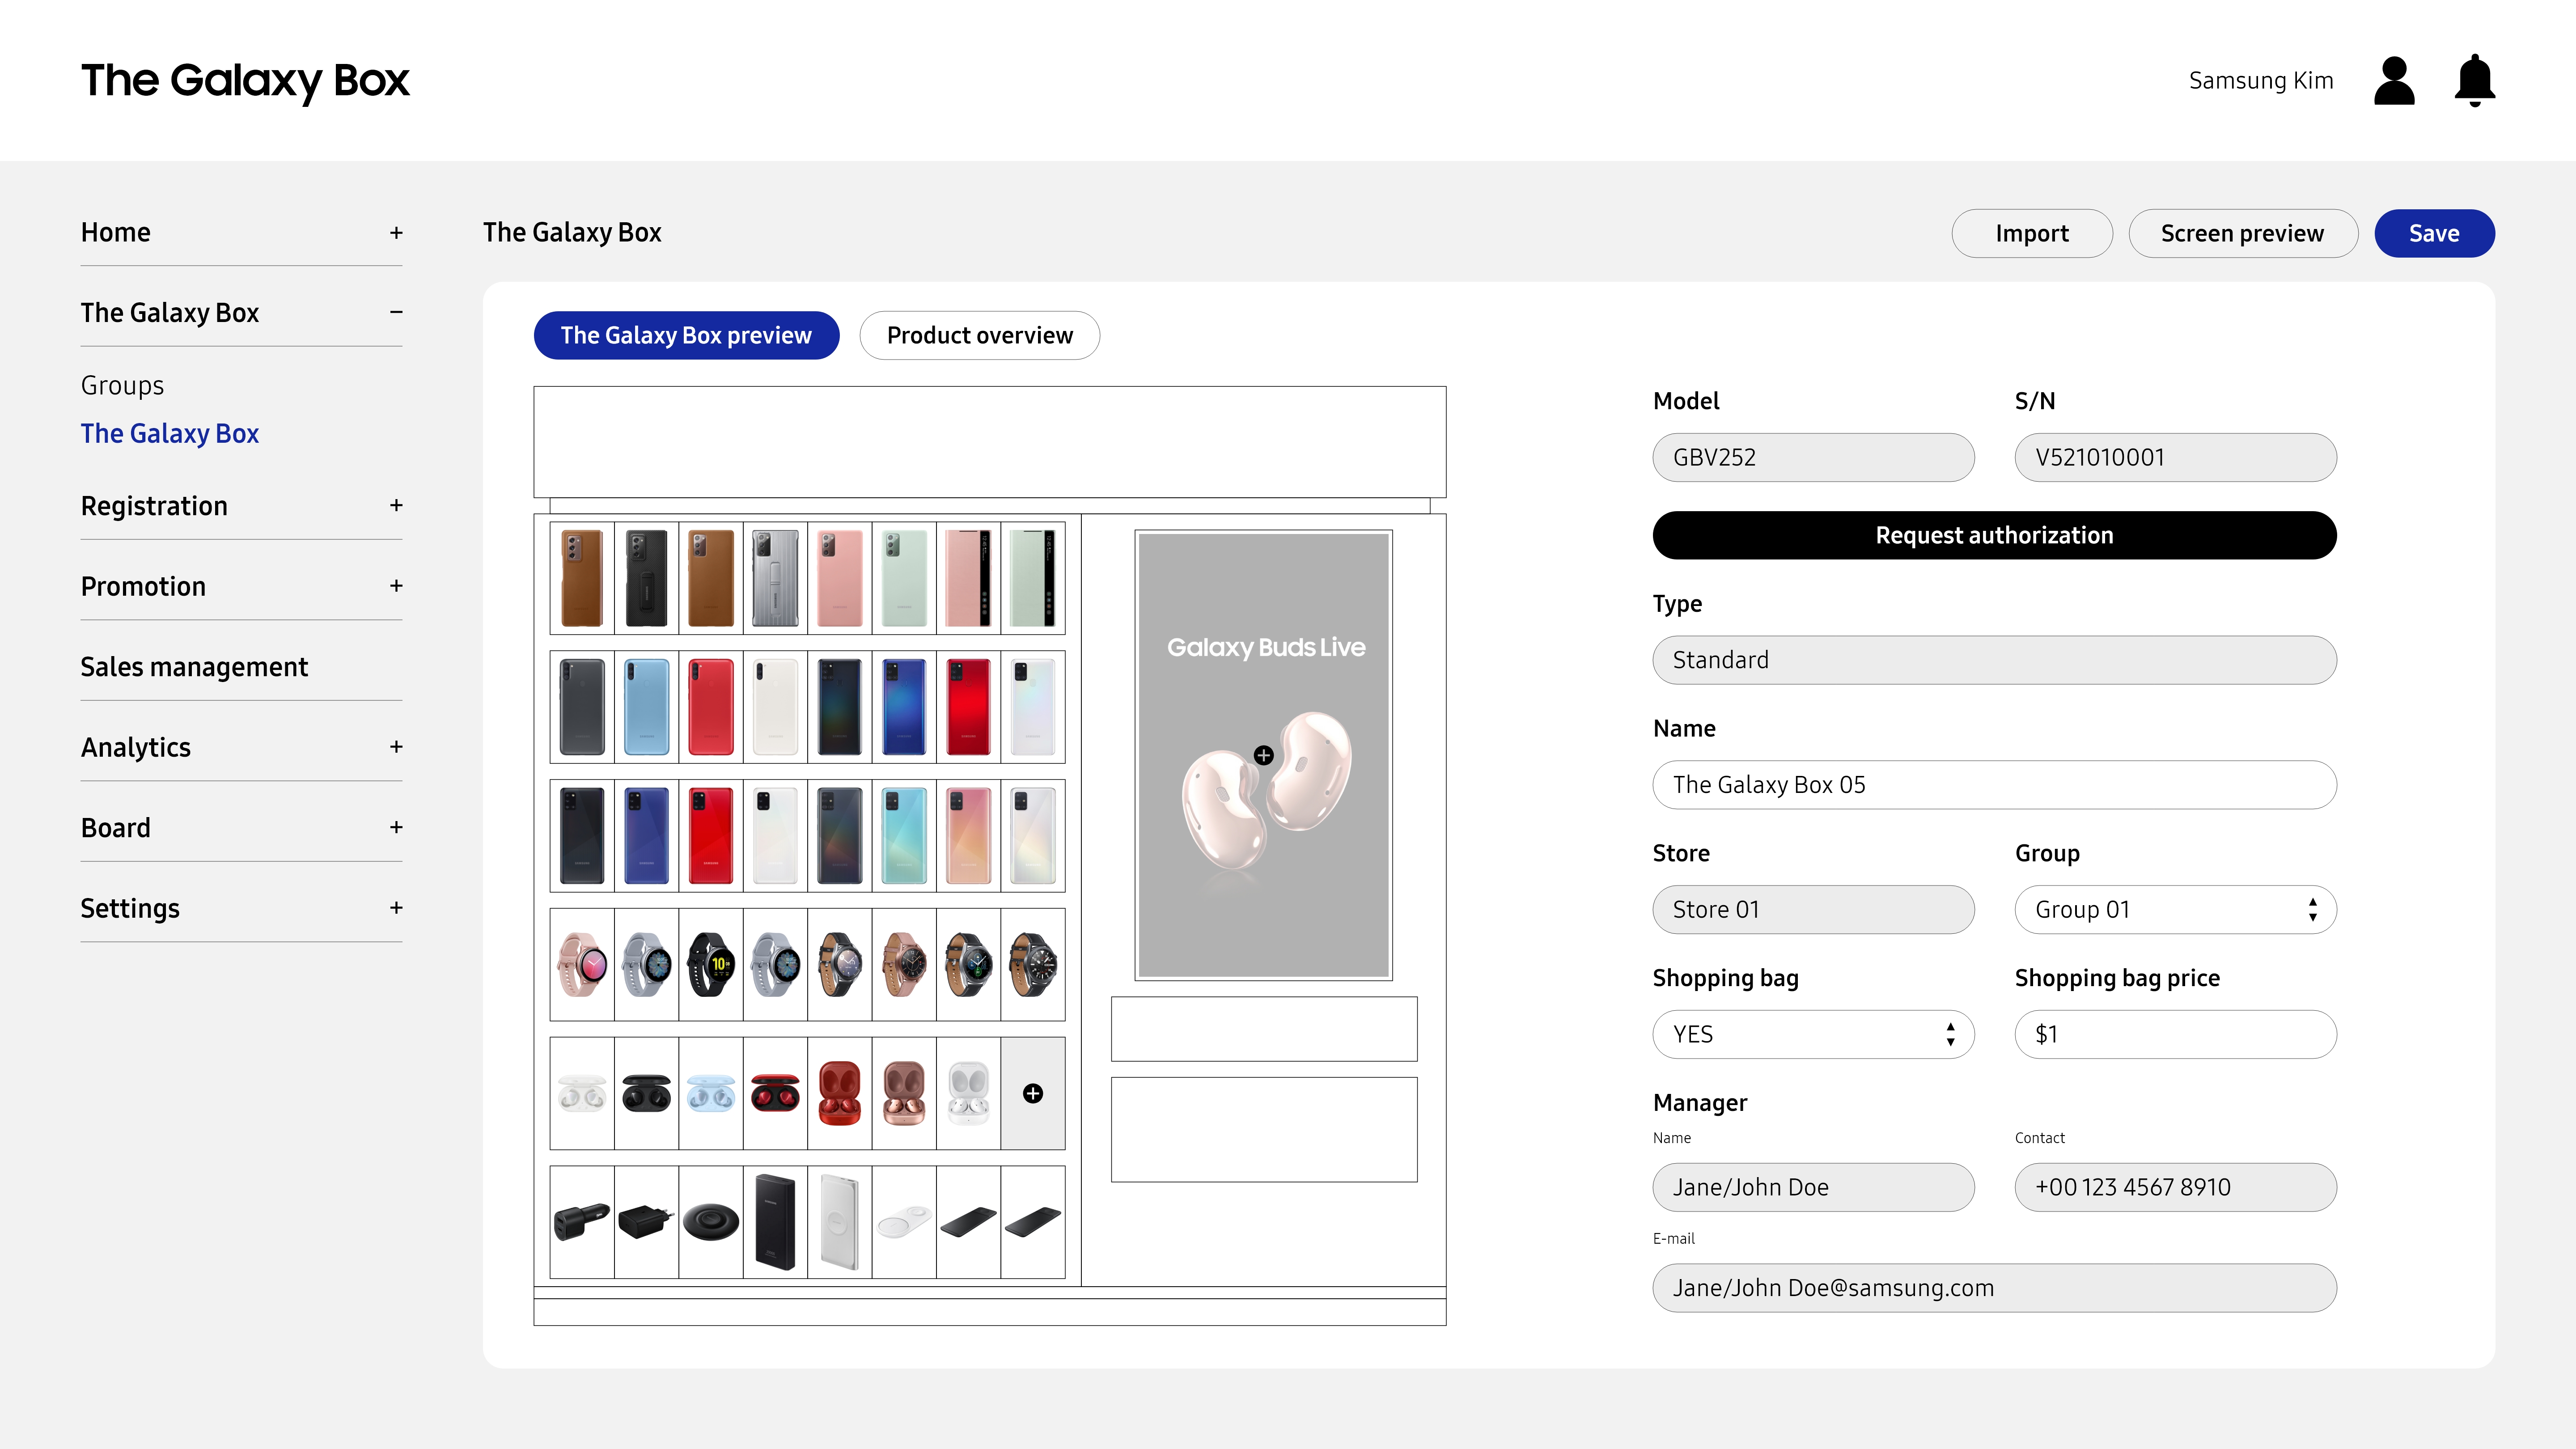Select the white Galaxy Buds case thumbnail
Image resolution: width=2576 pixels, height=1449 pixels.
coord(582,1093)
